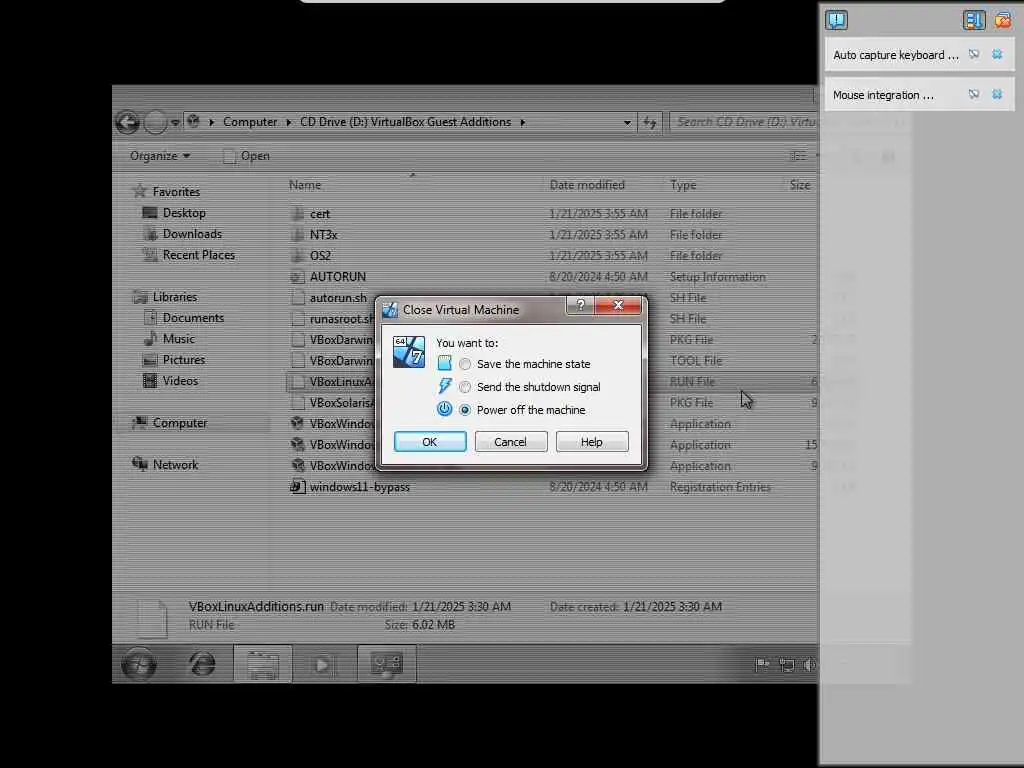Select the cert folder
The width and height of the screenshot is (1024, 768).
(311, 214)
